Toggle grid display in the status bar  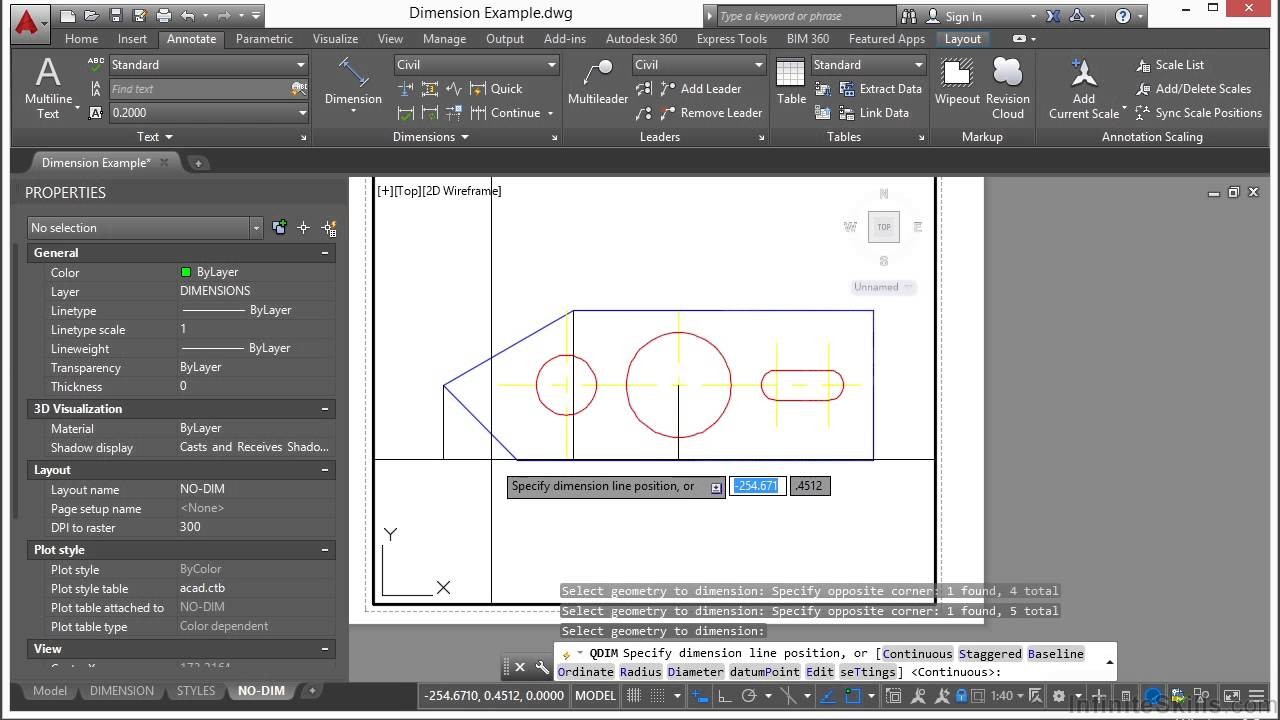pyautogui.click(x=636, y=695)
